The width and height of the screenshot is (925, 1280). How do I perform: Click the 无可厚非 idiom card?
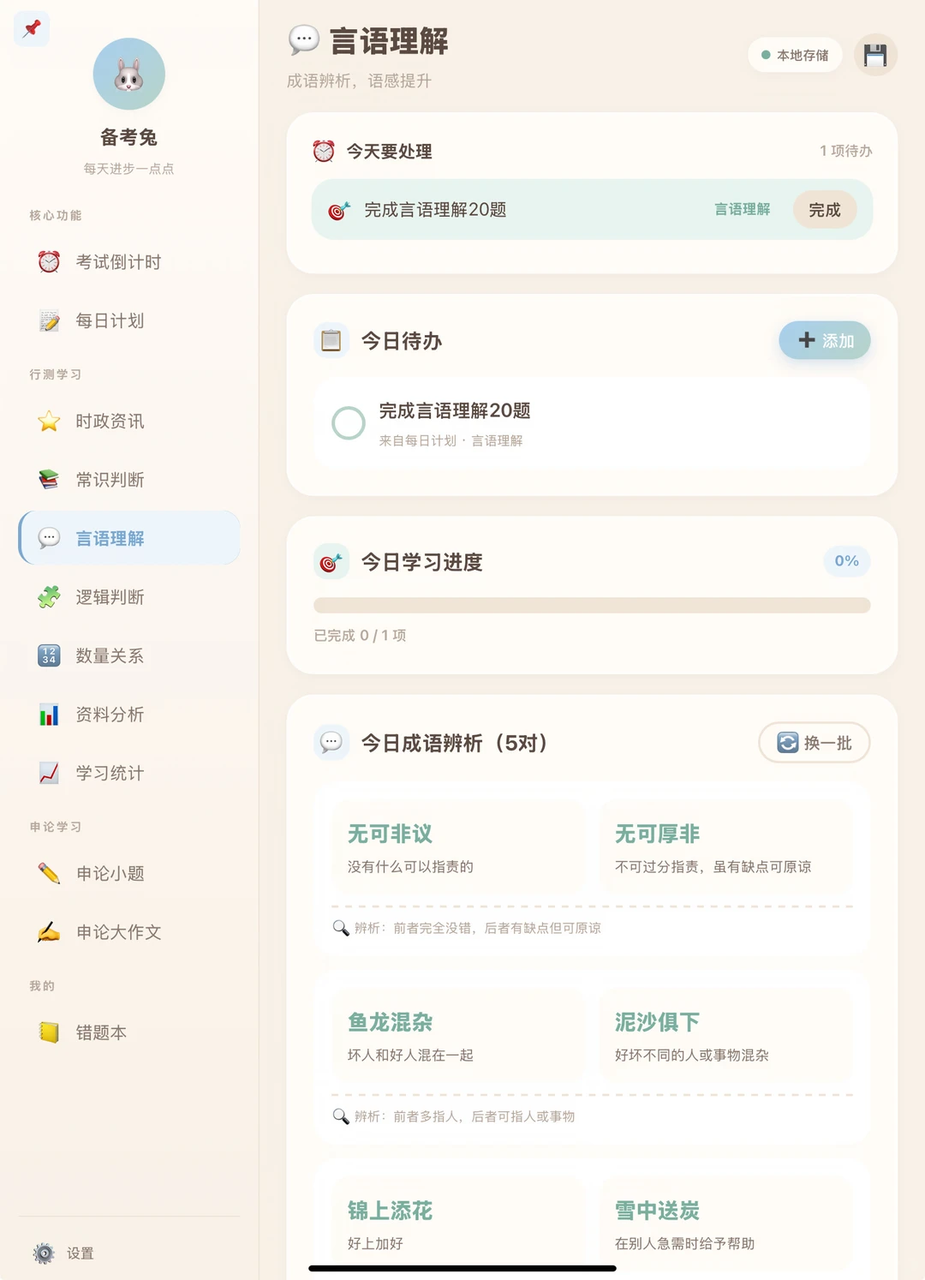pyautogui.click(x=725, y=847)
